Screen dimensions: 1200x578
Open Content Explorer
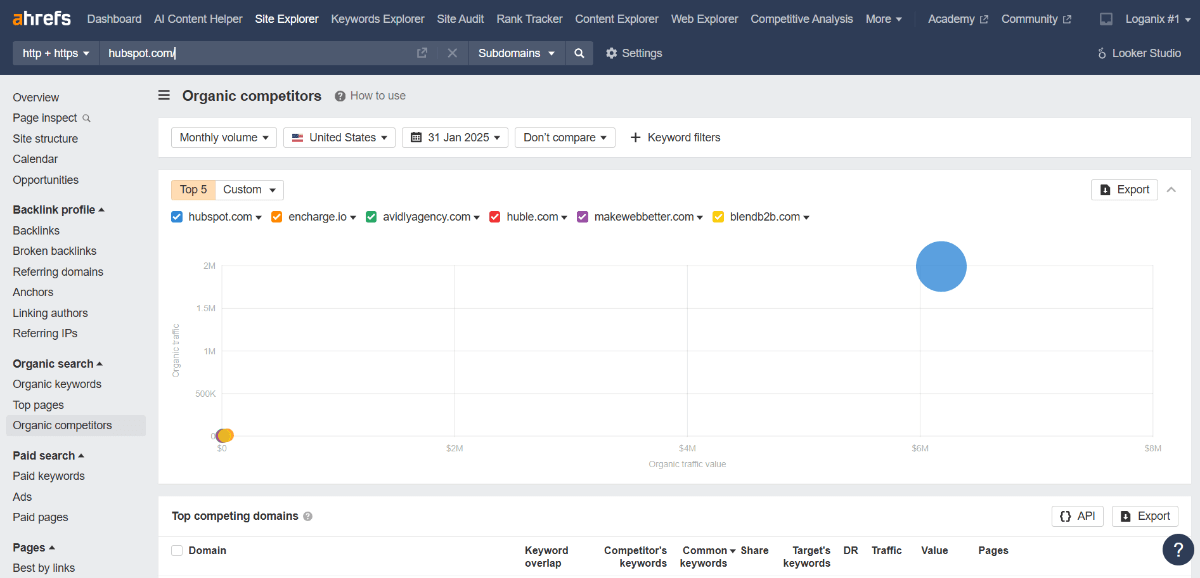(x=617, y=19)
